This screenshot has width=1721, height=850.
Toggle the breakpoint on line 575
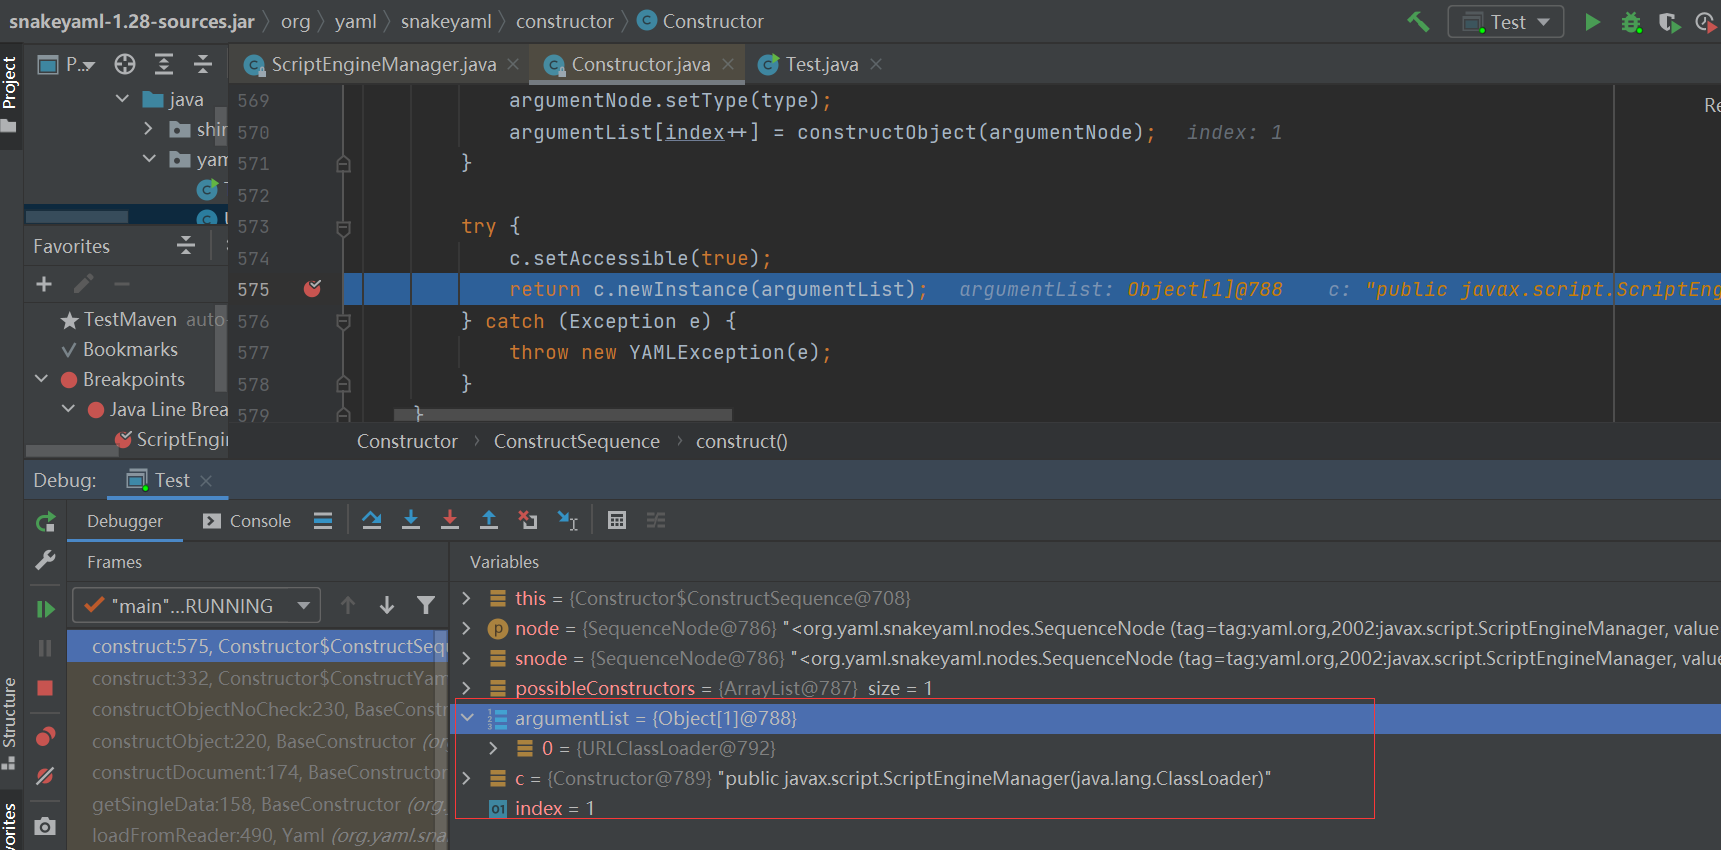pos(313,289)
